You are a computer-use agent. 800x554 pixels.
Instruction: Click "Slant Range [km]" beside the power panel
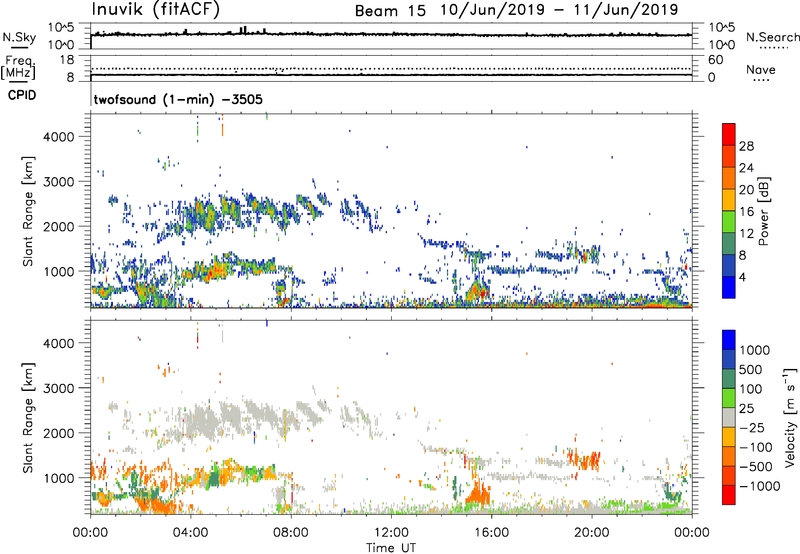pyautogui.click(x=28, y=211)
